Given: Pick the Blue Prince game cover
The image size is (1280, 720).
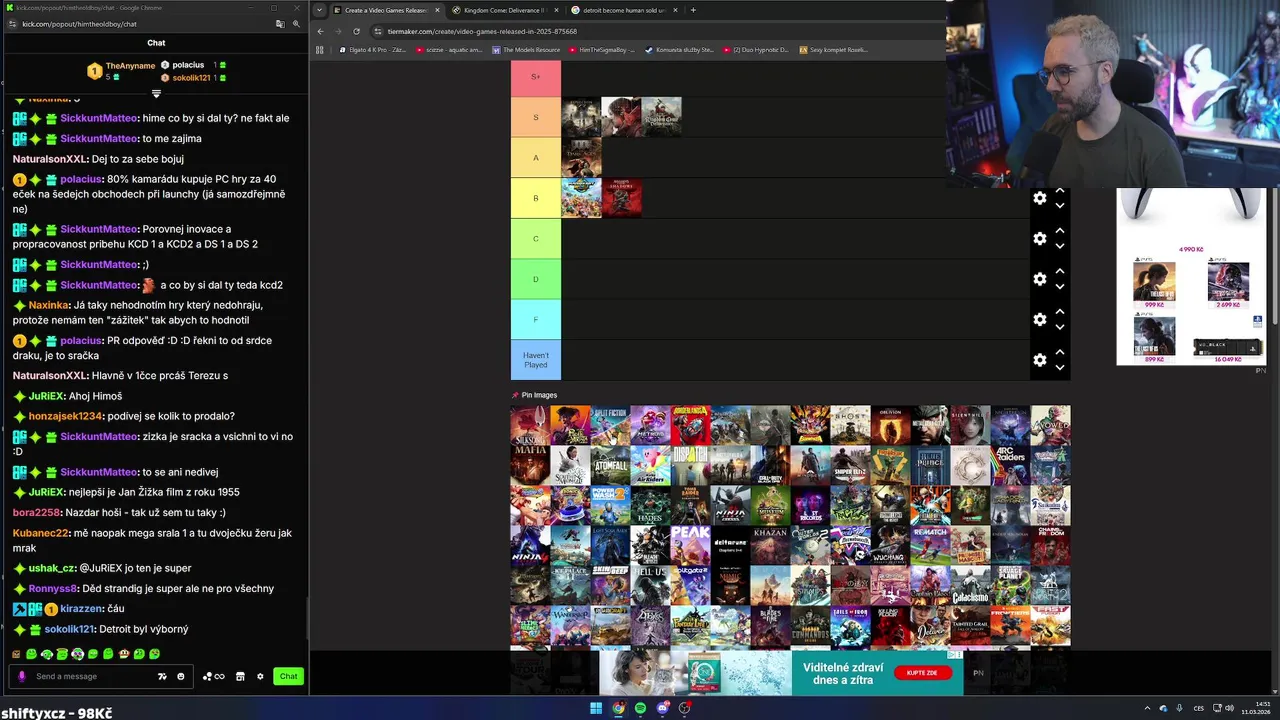Looking at the screenshot, I should (x=930, y=465).
